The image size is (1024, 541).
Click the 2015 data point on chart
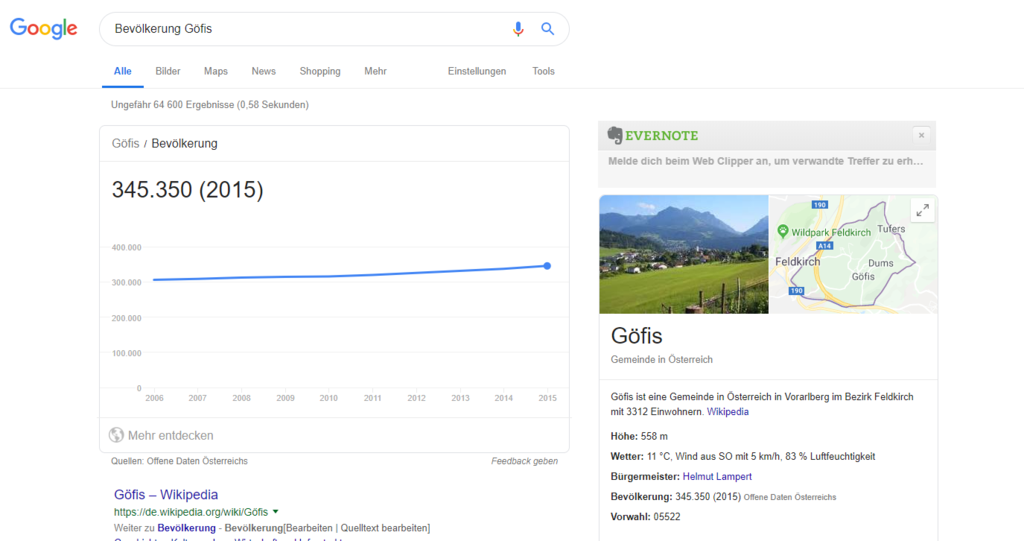[547, 266]
